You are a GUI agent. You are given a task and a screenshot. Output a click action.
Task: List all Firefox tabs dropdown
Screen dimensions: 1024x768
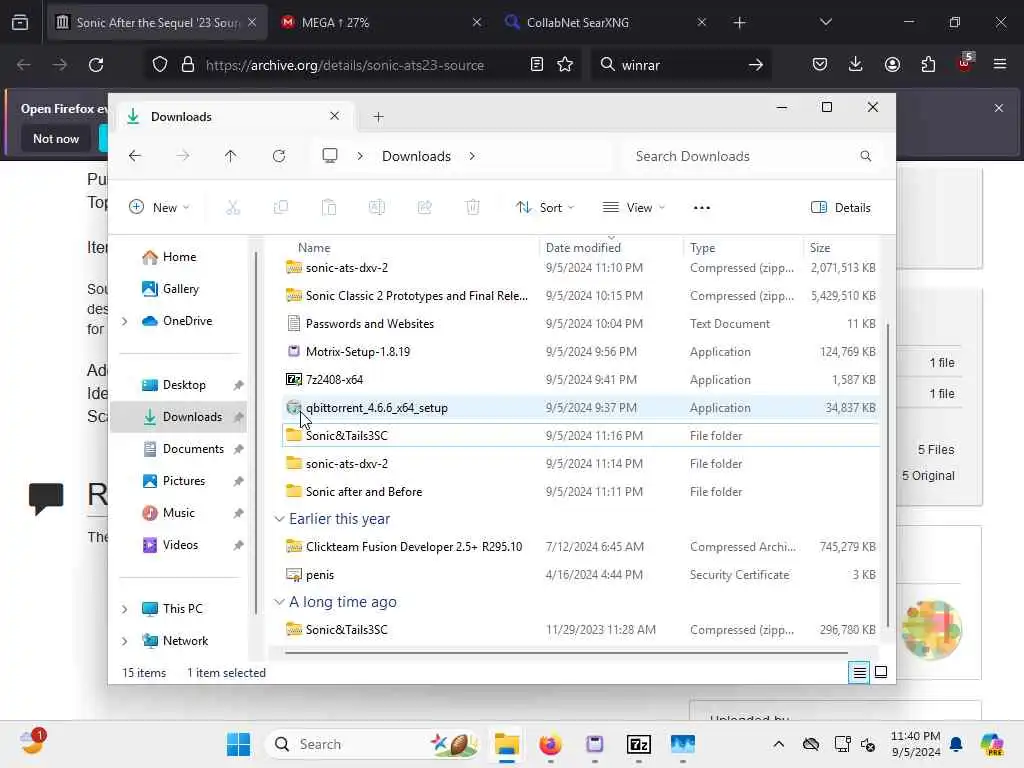825,22
